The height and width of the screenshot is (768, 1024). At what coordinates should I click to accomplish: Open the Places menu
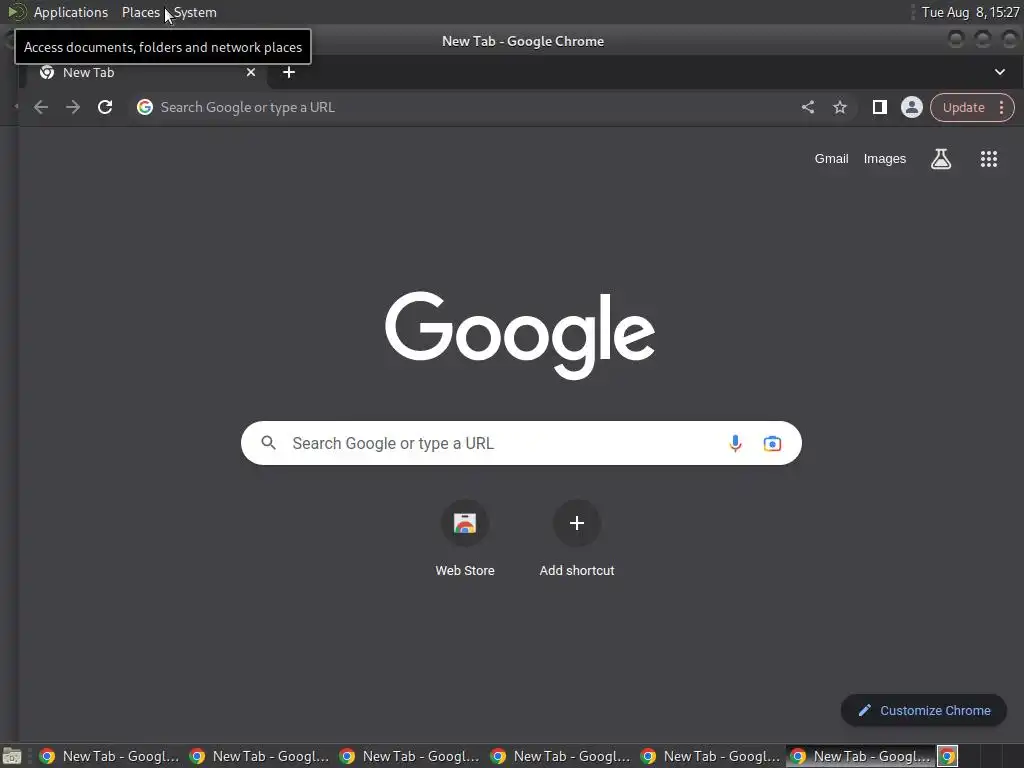(140, 12)
